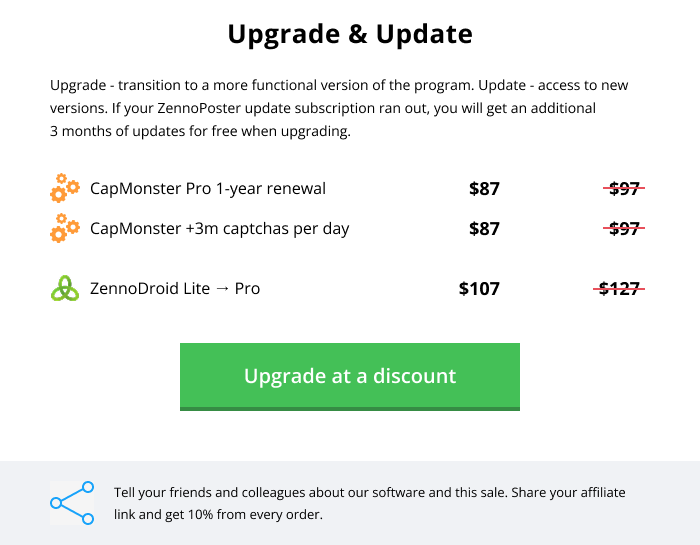Click the $87 price for +3m captchas
Screen dimensions: 700x545
click(484, 229)
